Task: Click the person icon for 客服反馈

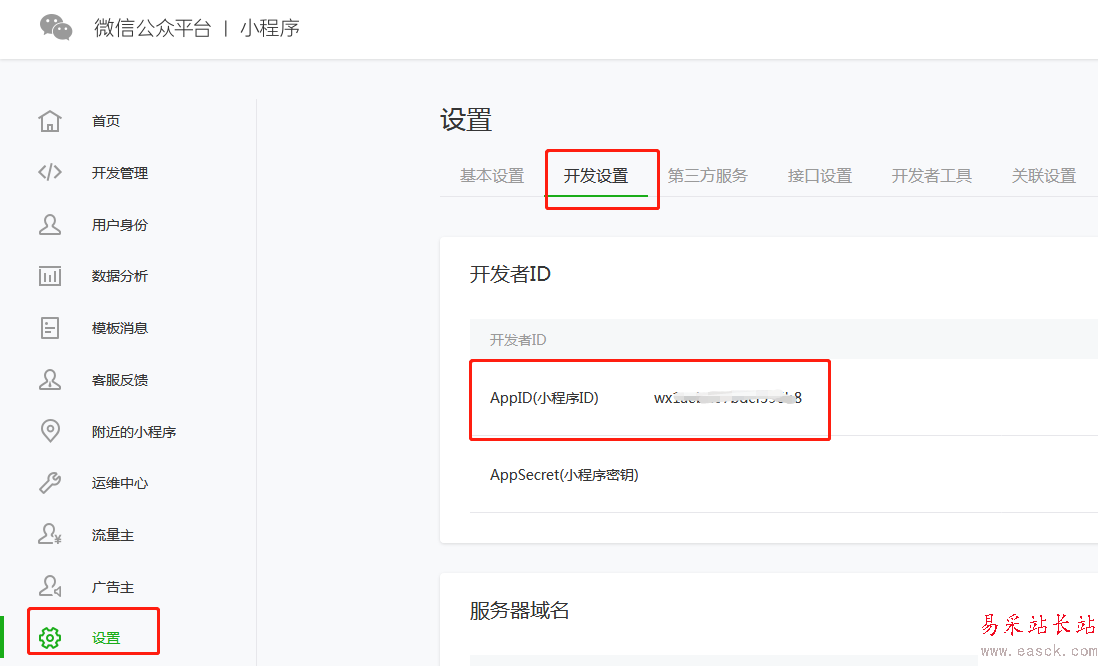Action: pyautogui.click(x=50, y=380)
